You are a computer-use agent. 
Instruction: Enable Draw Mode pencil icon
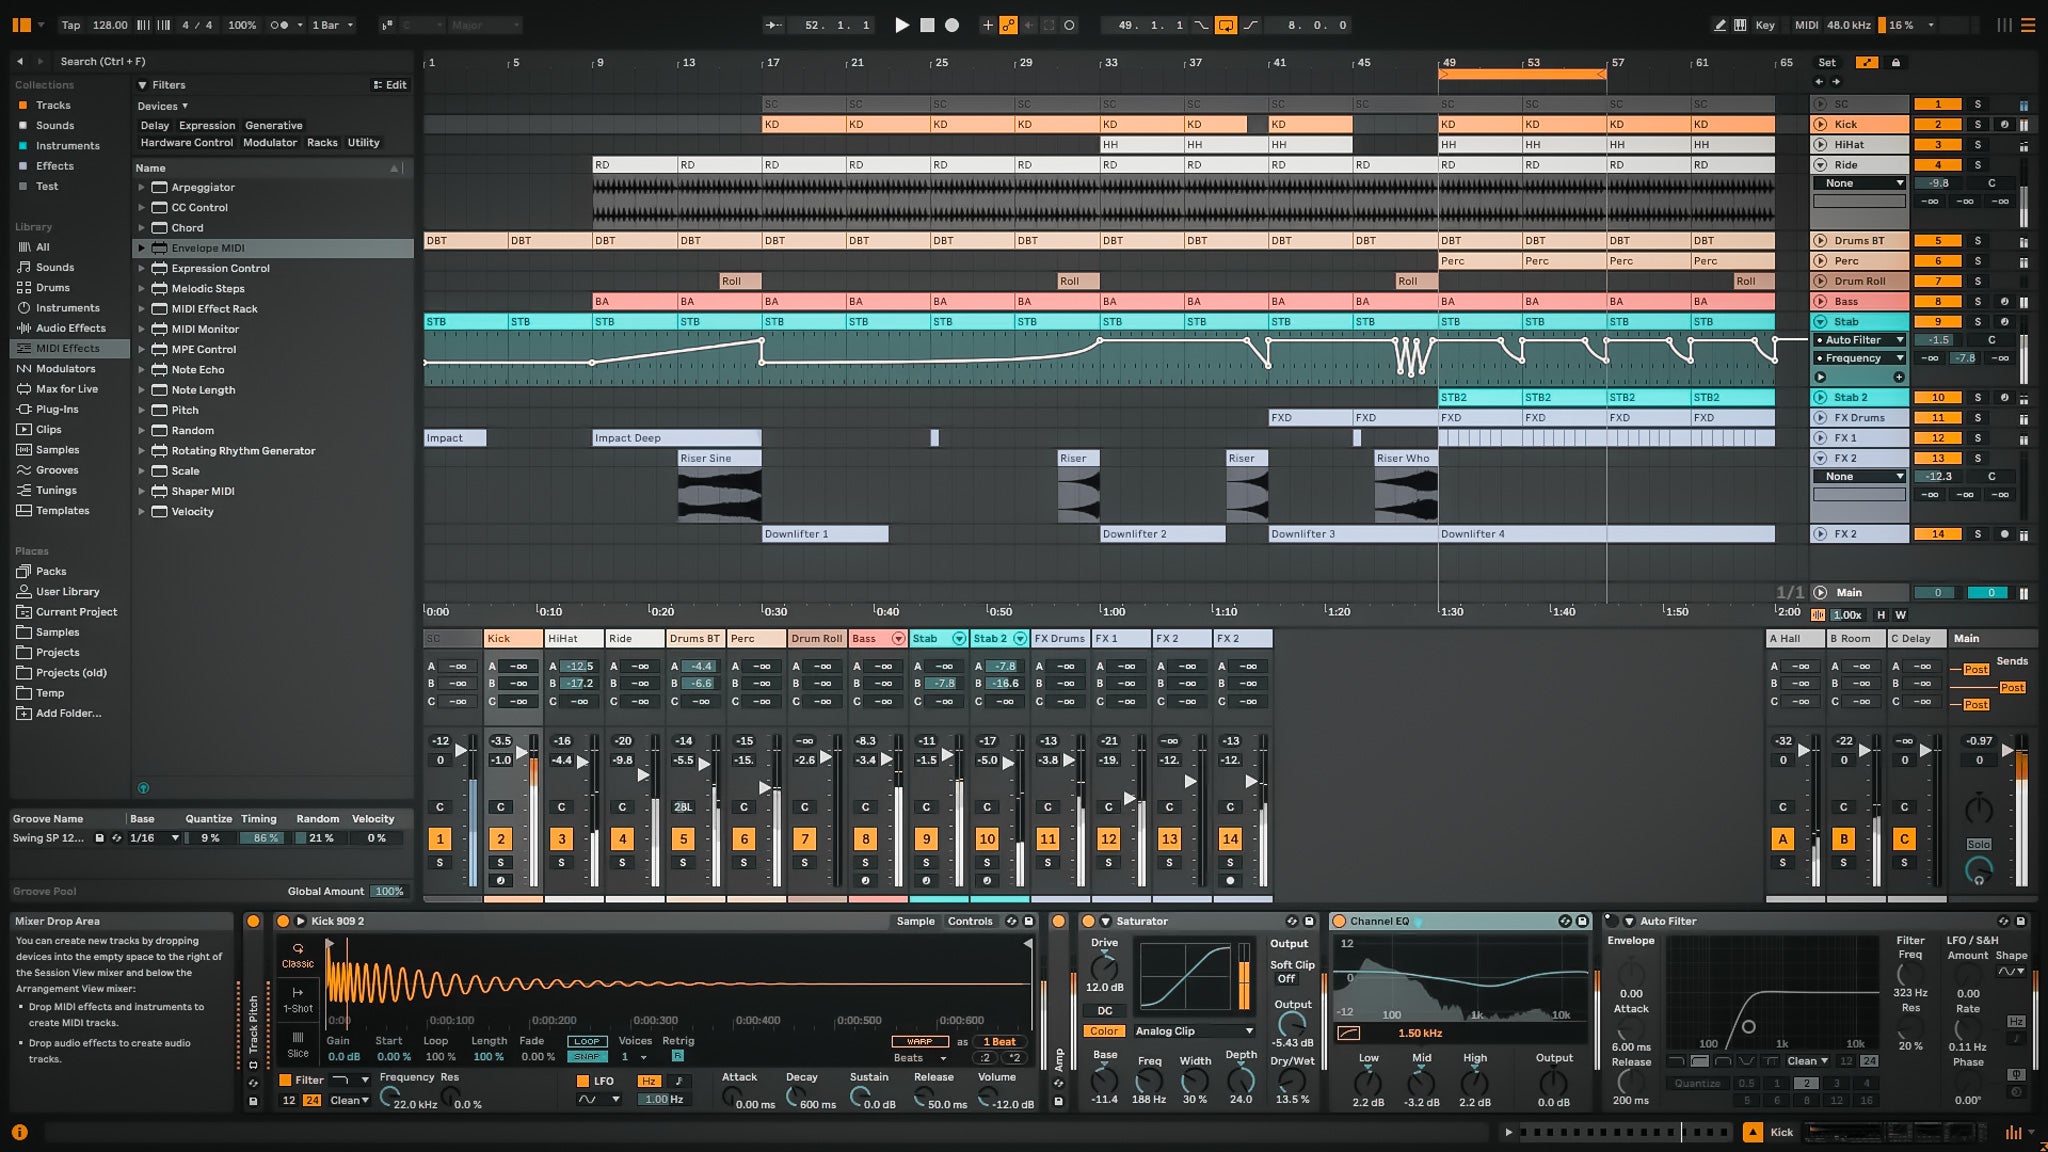click(x=1719, y=25)
